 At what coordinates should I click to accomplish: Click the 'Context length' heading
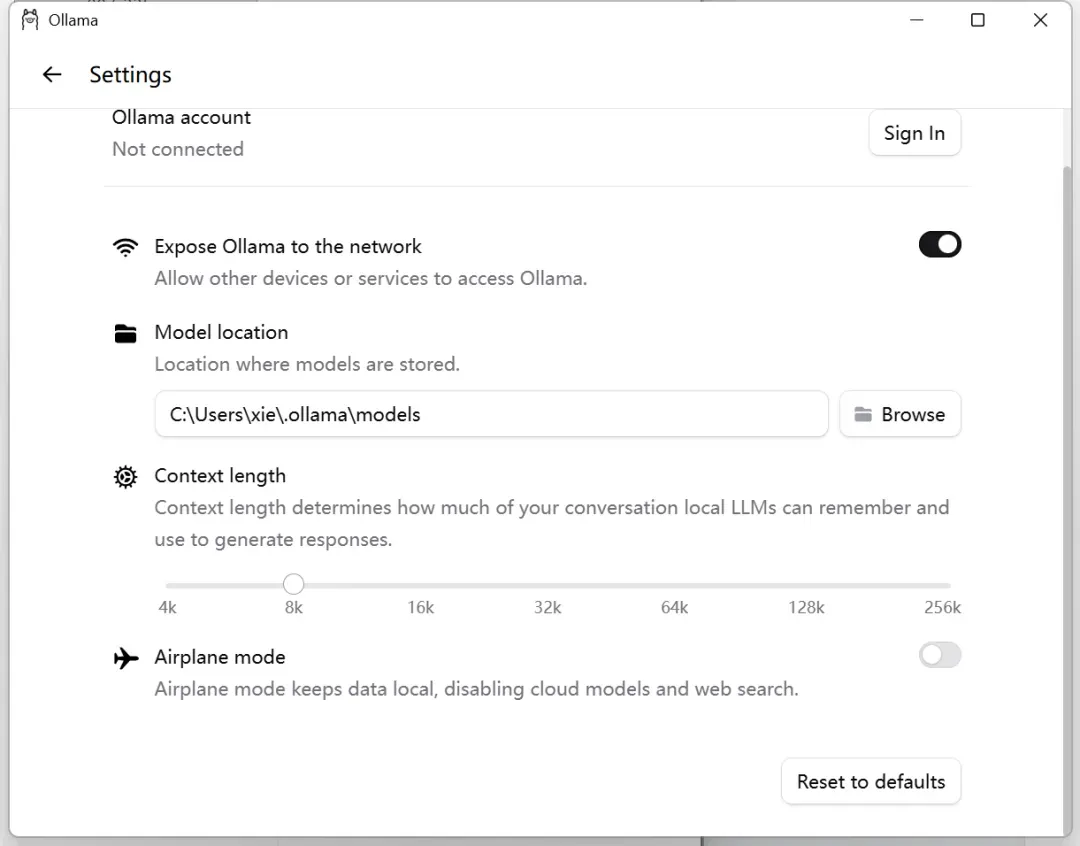click(220, 476)
